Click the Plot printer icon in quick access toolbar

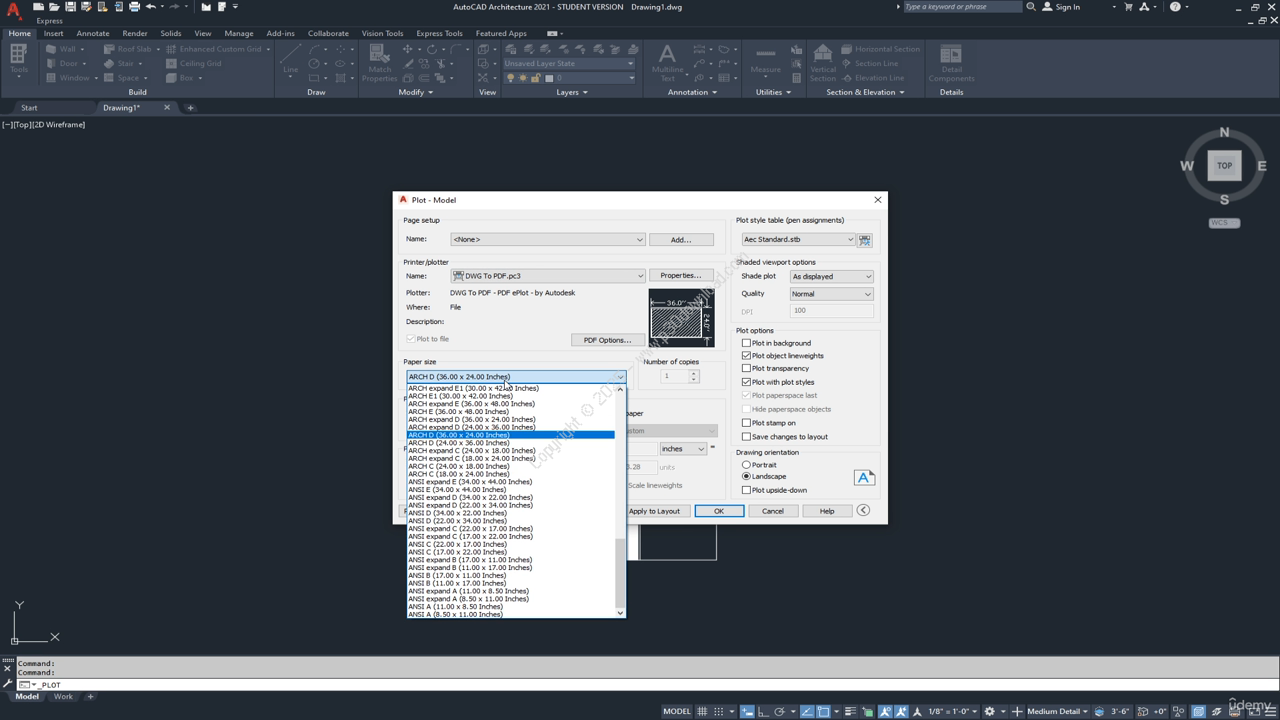pos(134,6)
